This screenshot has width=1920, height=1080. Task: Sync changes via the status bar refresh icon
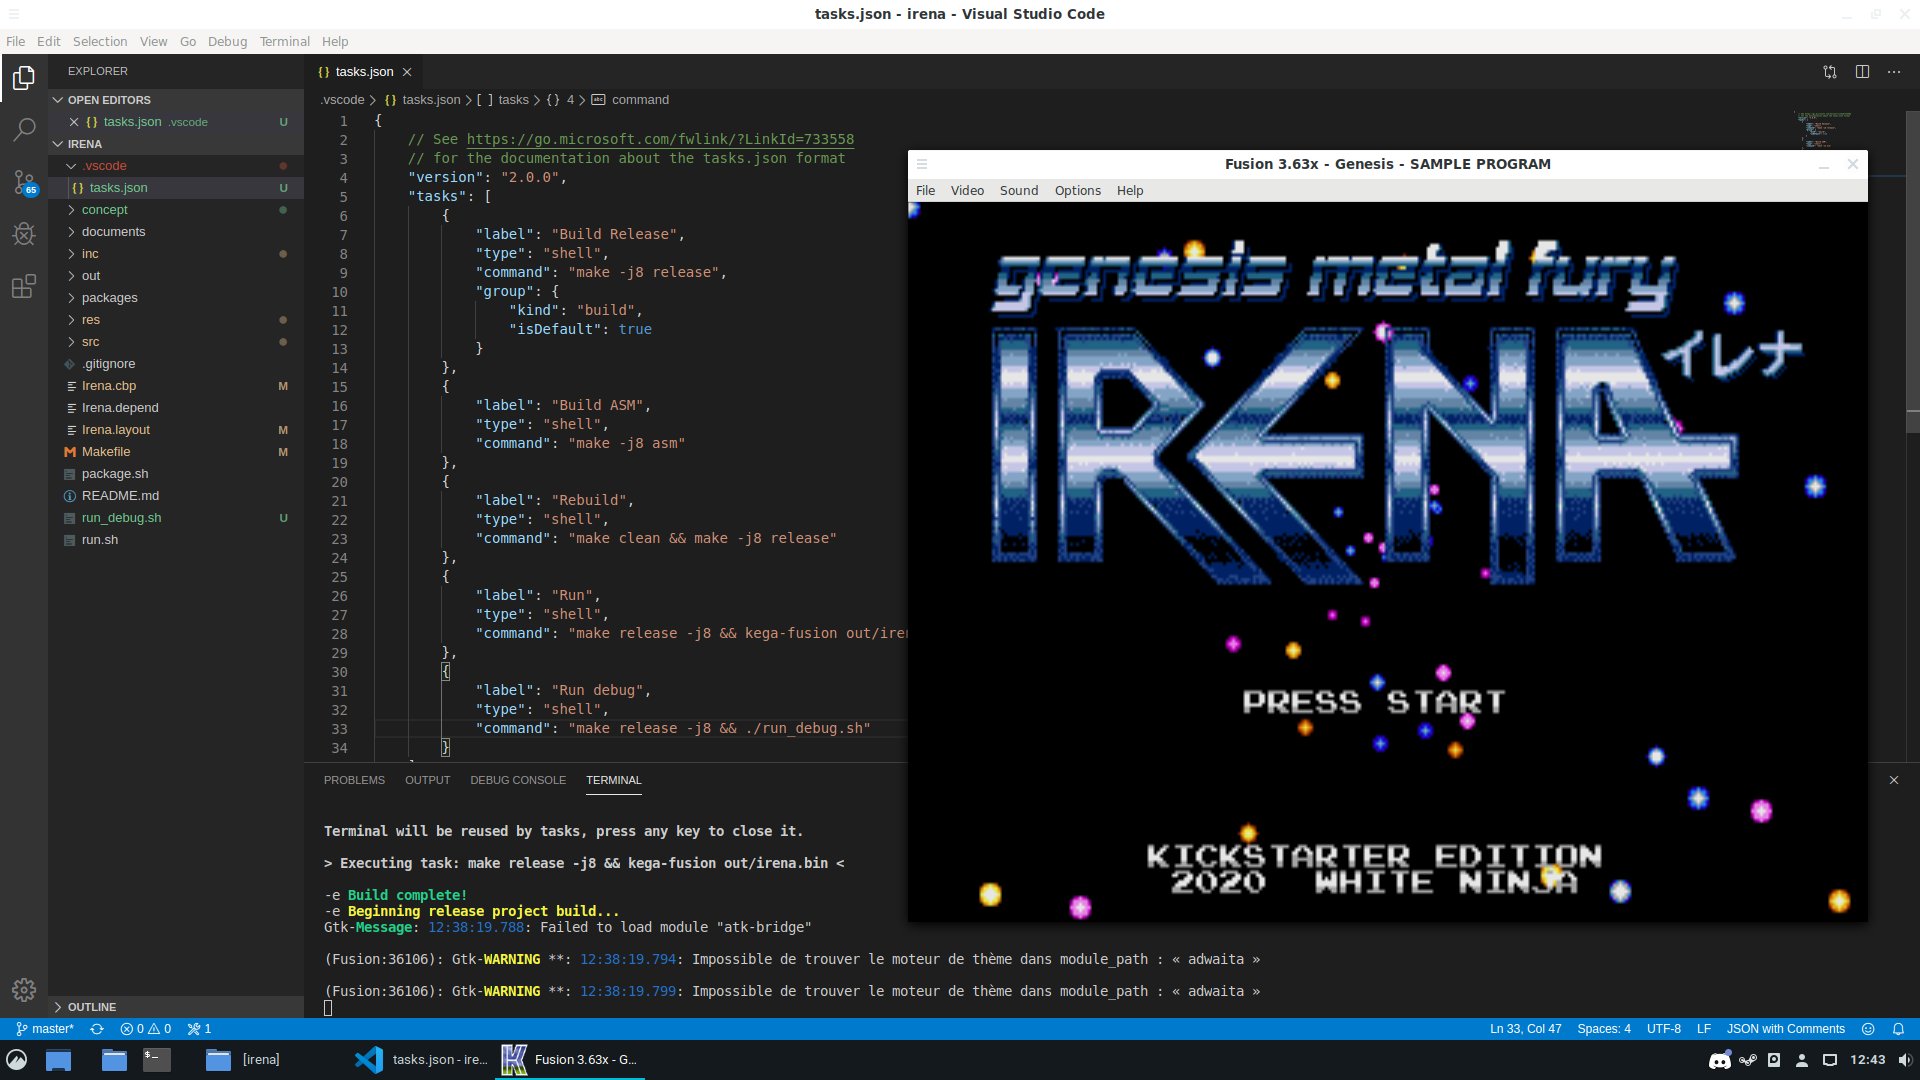pos(97,1028)
